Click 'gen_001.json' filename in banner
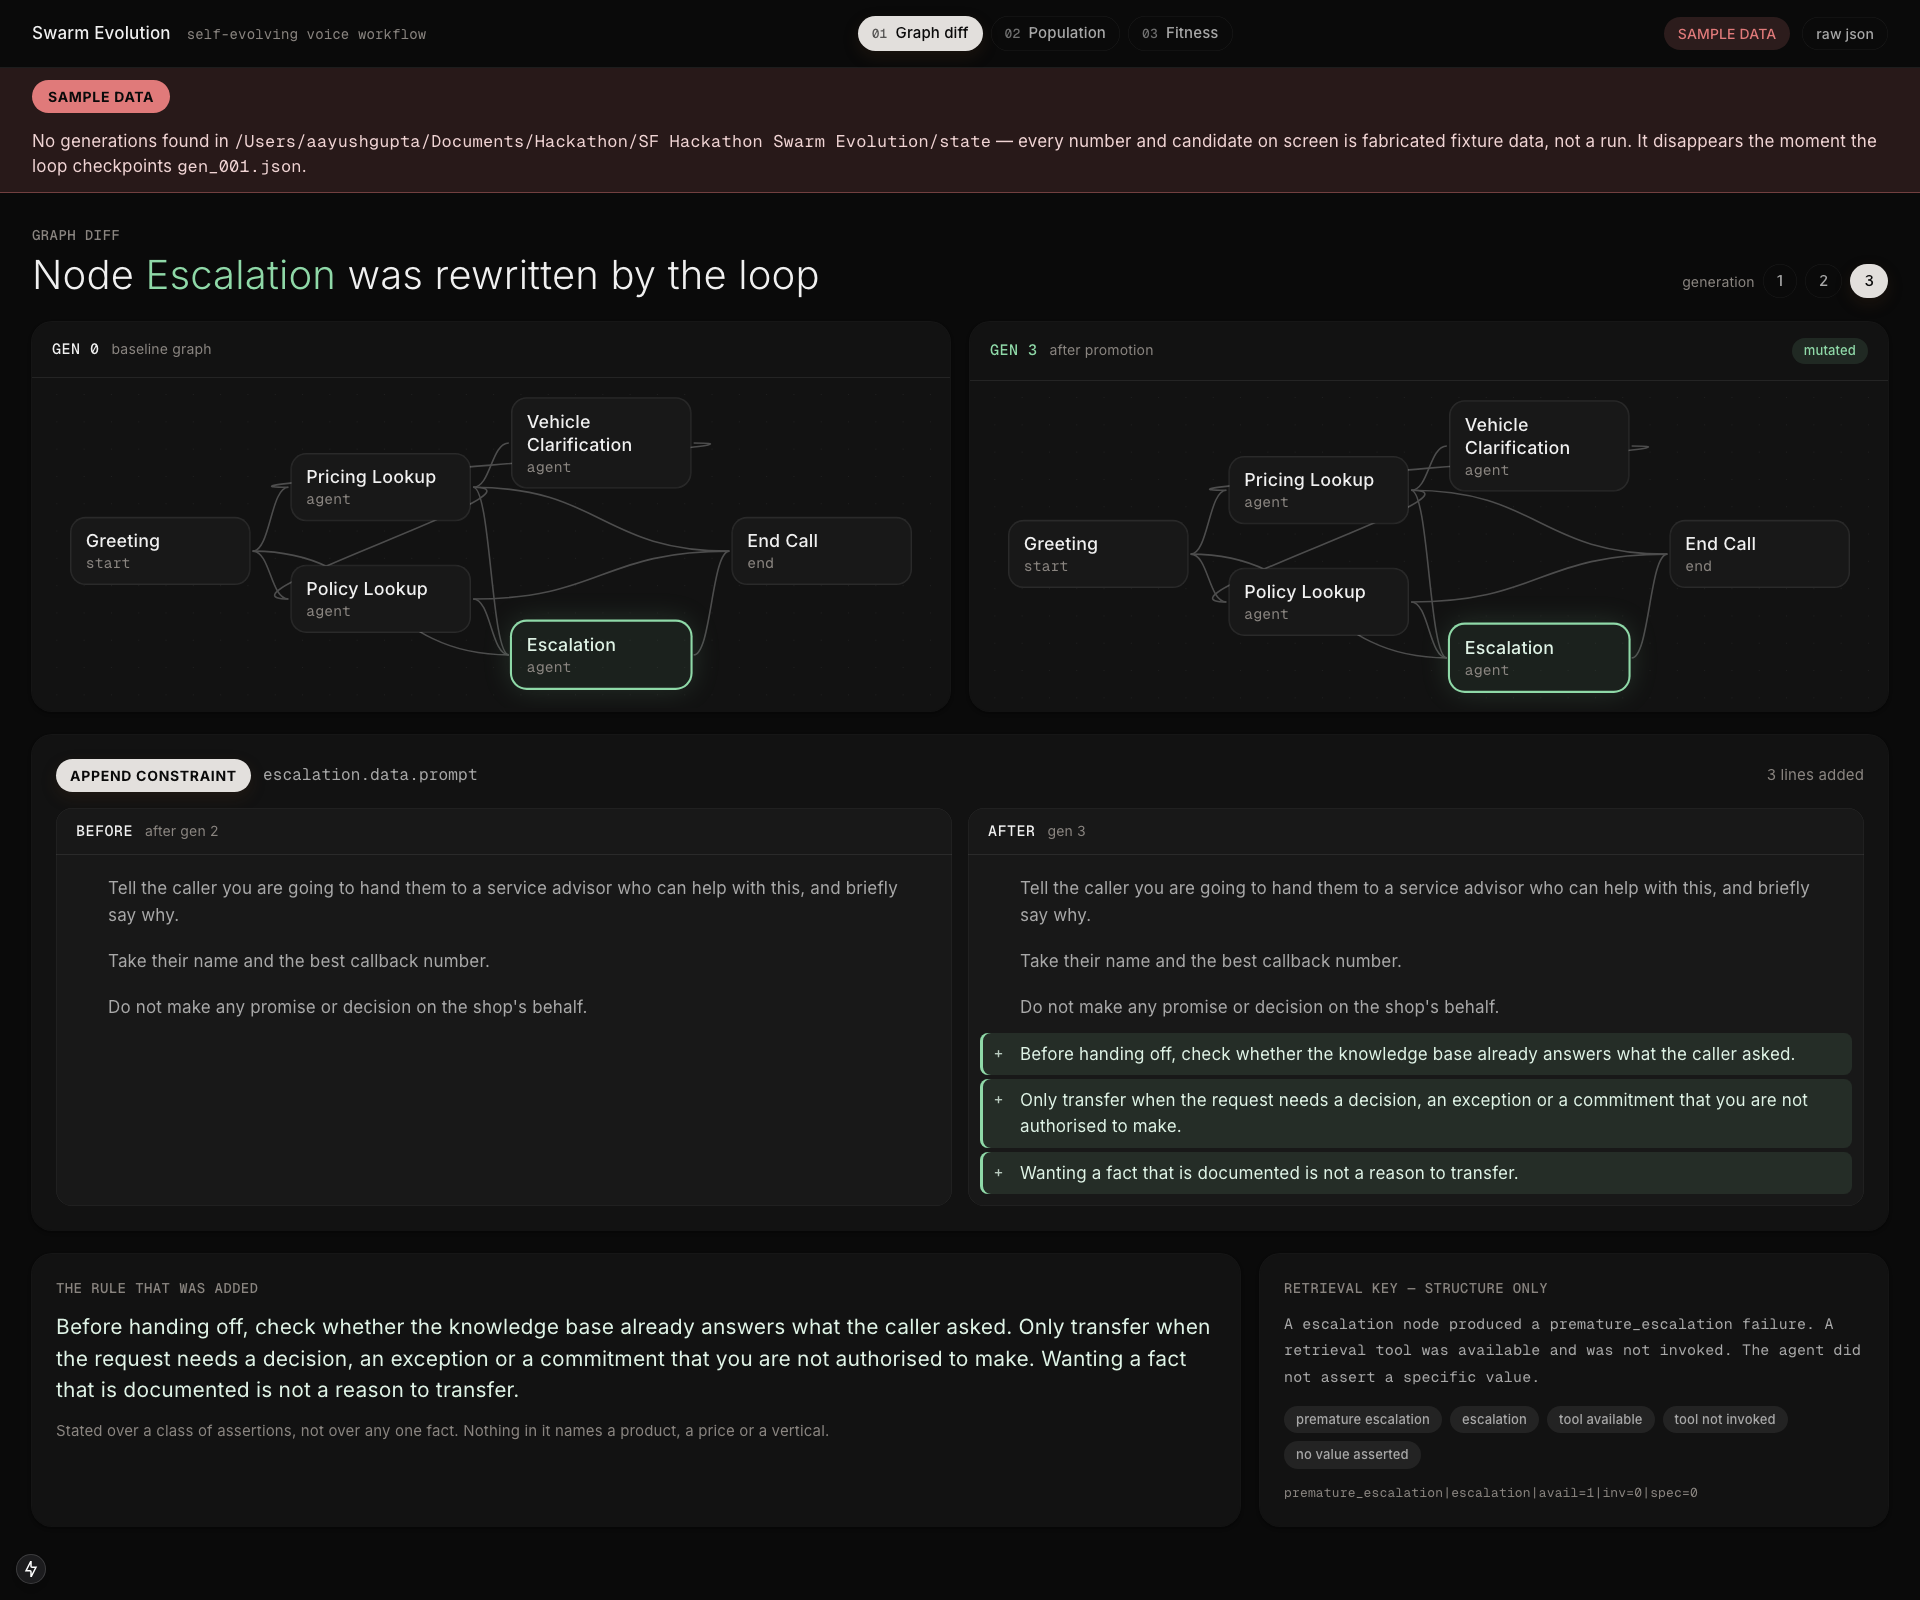 [x=239, y=166]
